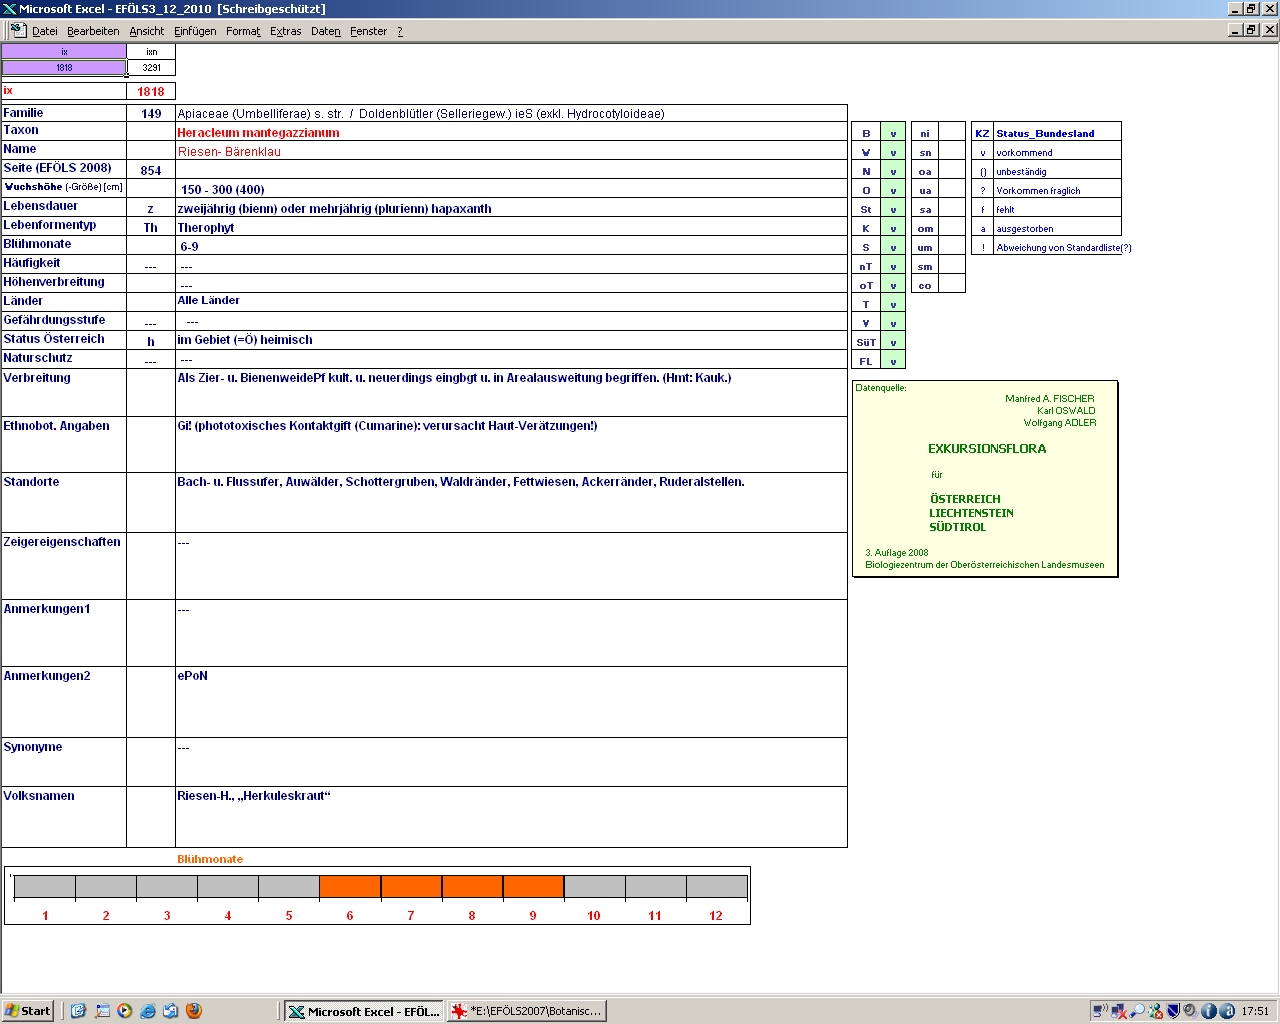Click the wireless network tray icon
Image resolution: width=1280 pixels, height=1024 pixels.
coord(1100,1011)
